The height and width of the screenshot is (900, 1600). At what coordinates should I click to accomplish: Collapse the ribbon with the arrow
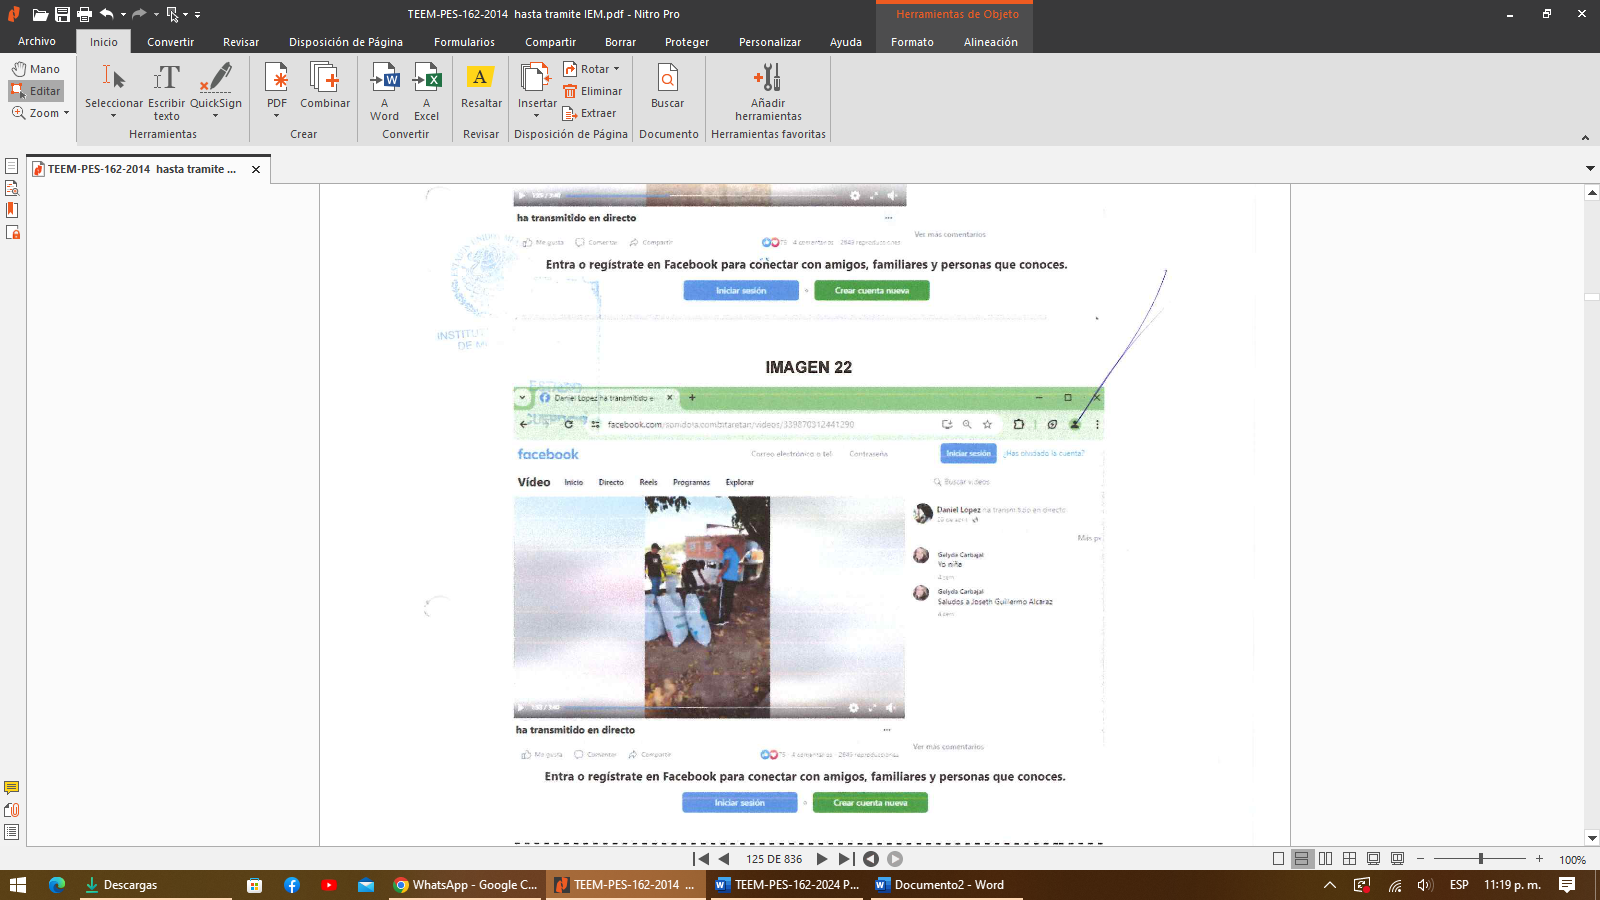point(1585,138)
